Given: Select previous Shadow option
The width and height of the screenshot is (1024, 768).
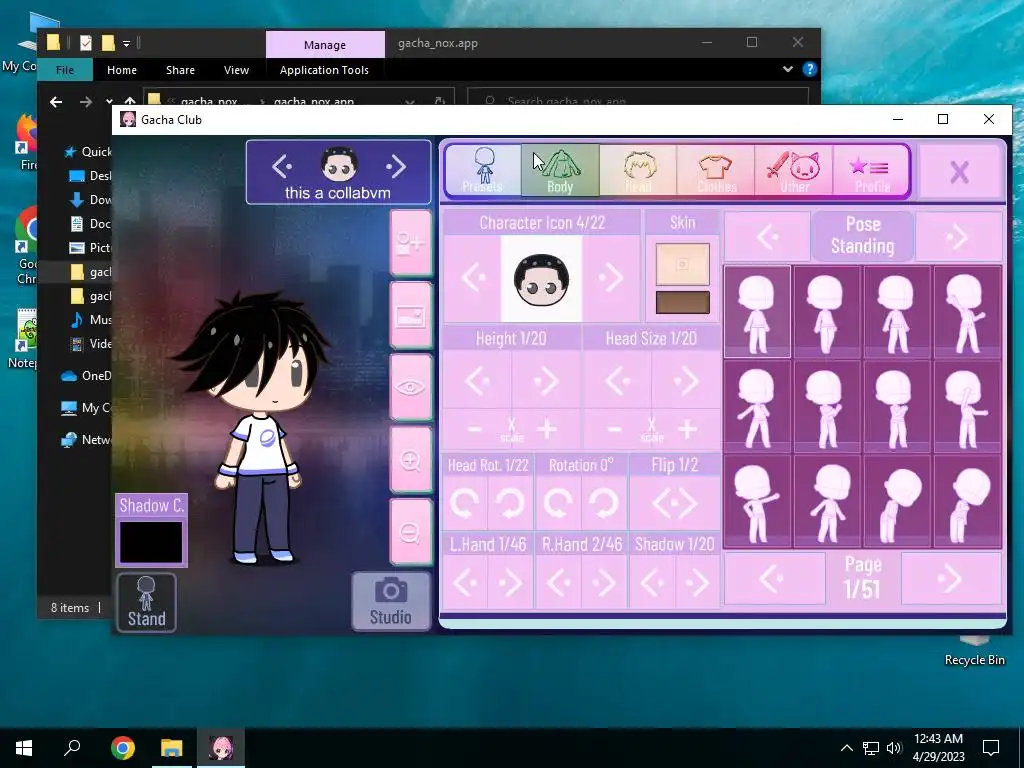Looking at the screenshot, I should (652, 582).
